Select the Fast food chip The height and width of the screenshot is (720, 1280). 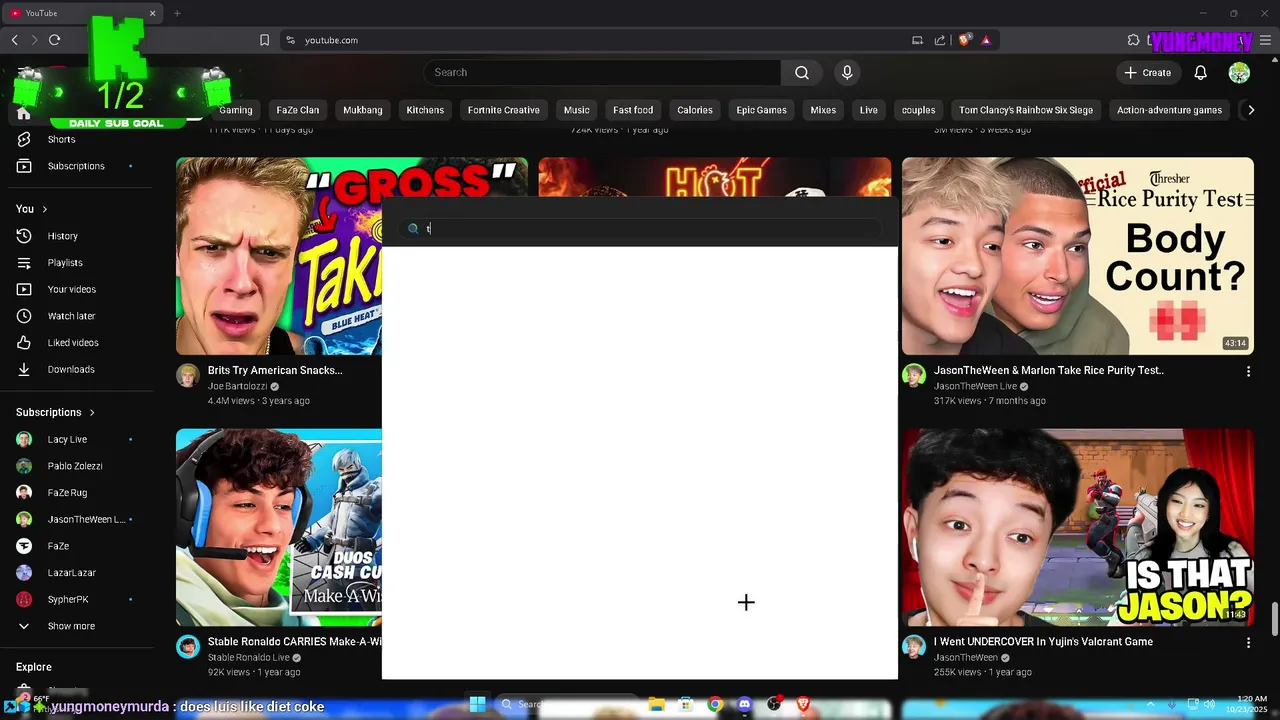click(633, 110)
